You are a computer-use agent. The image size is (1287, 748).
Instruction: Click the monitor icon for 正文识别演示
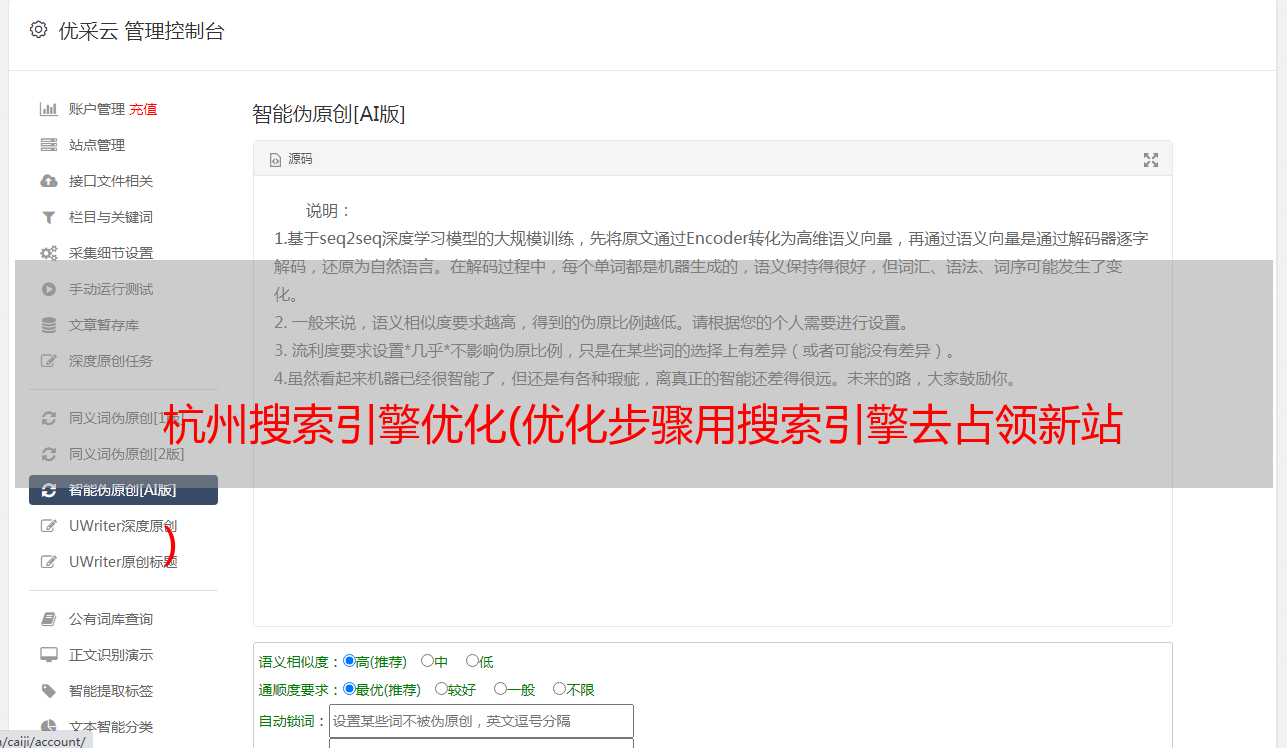(x=48, y=655)
